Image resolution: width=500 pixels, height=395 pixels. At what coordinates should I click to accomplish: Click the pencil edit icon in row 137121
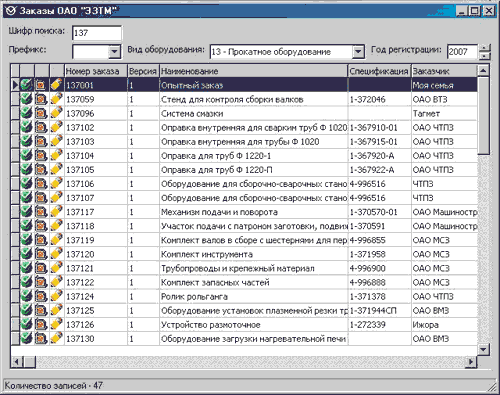[56, 268]
